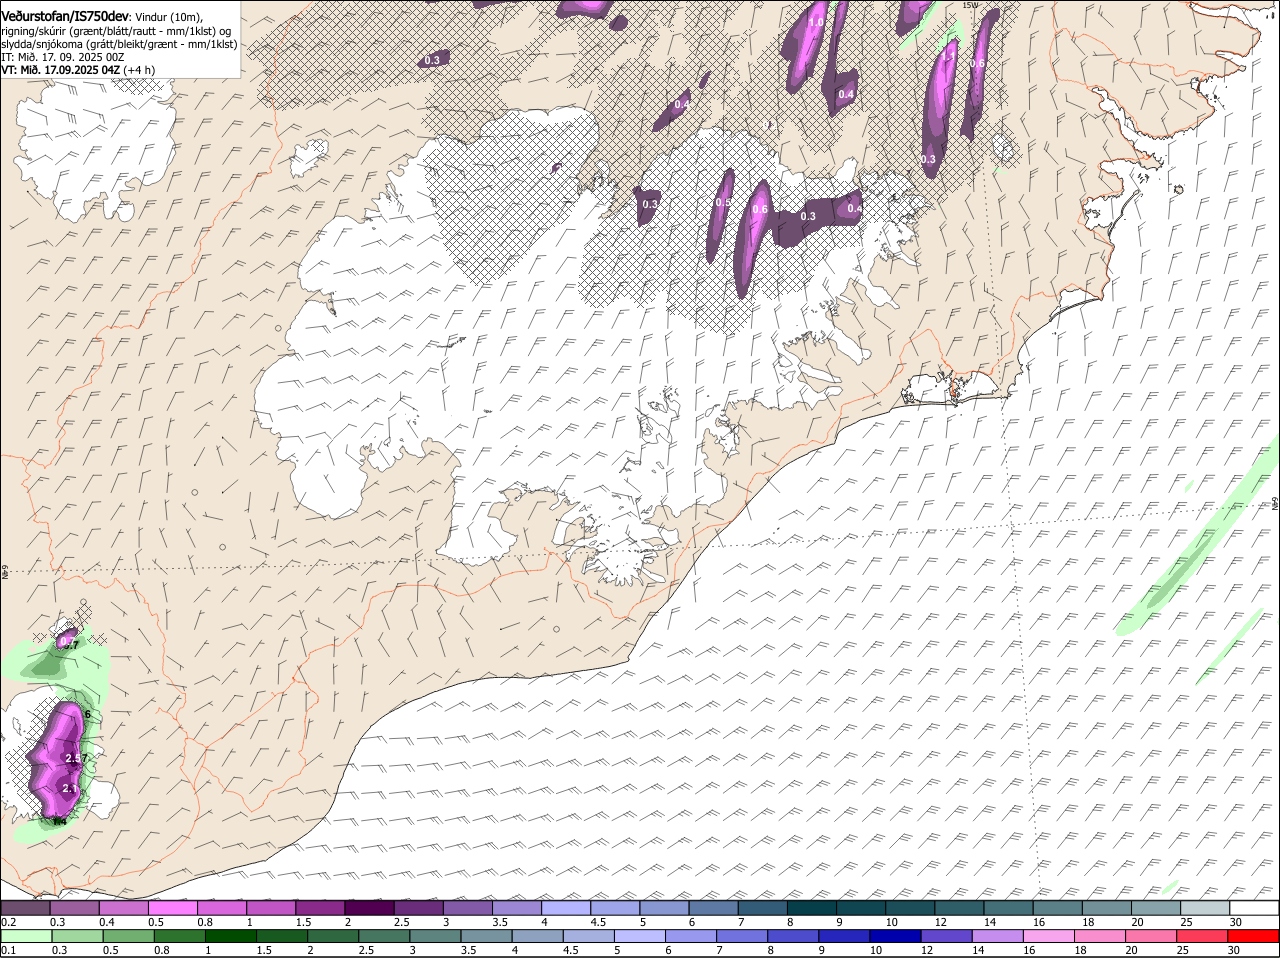Pick the lower legend swatch between 5 and 6
The height and width of the screenshot is (958, 1280).
click(x=639, y=936)
